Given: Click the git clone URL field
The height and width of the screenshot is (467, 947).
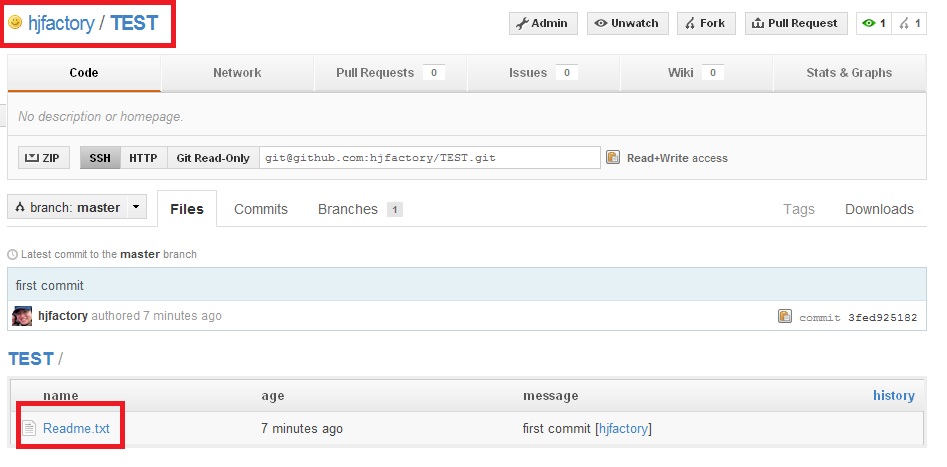Looking at the screenshot, I should click(x=430, y=158).
